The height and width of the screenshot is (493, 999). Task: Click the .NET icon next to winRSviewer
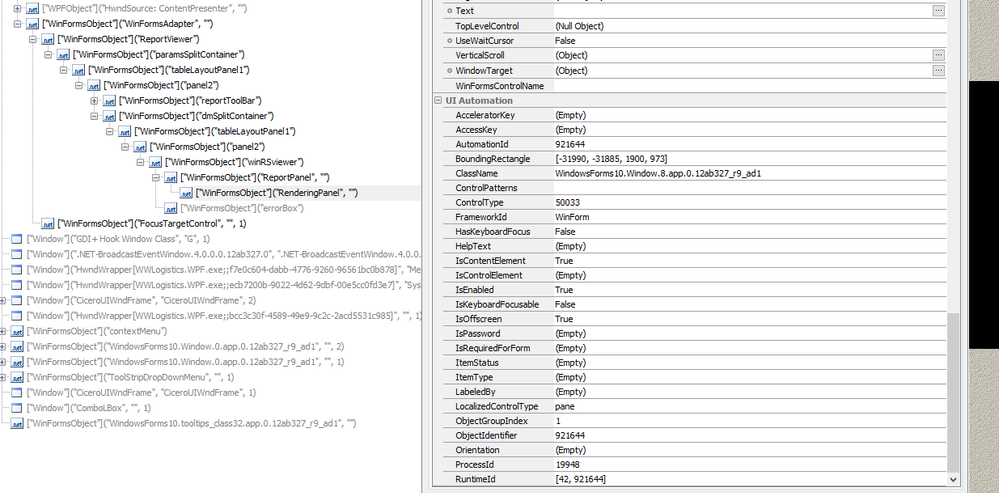click(x=155, y=162)
